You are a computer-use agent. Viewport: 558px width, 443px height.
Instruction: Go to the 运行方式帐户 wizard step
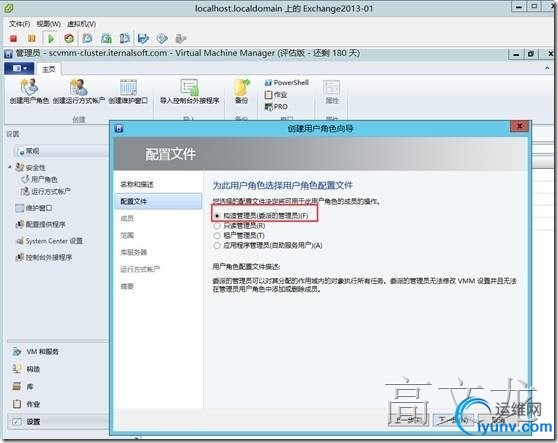pyautogui.click(x=140, y=269)
